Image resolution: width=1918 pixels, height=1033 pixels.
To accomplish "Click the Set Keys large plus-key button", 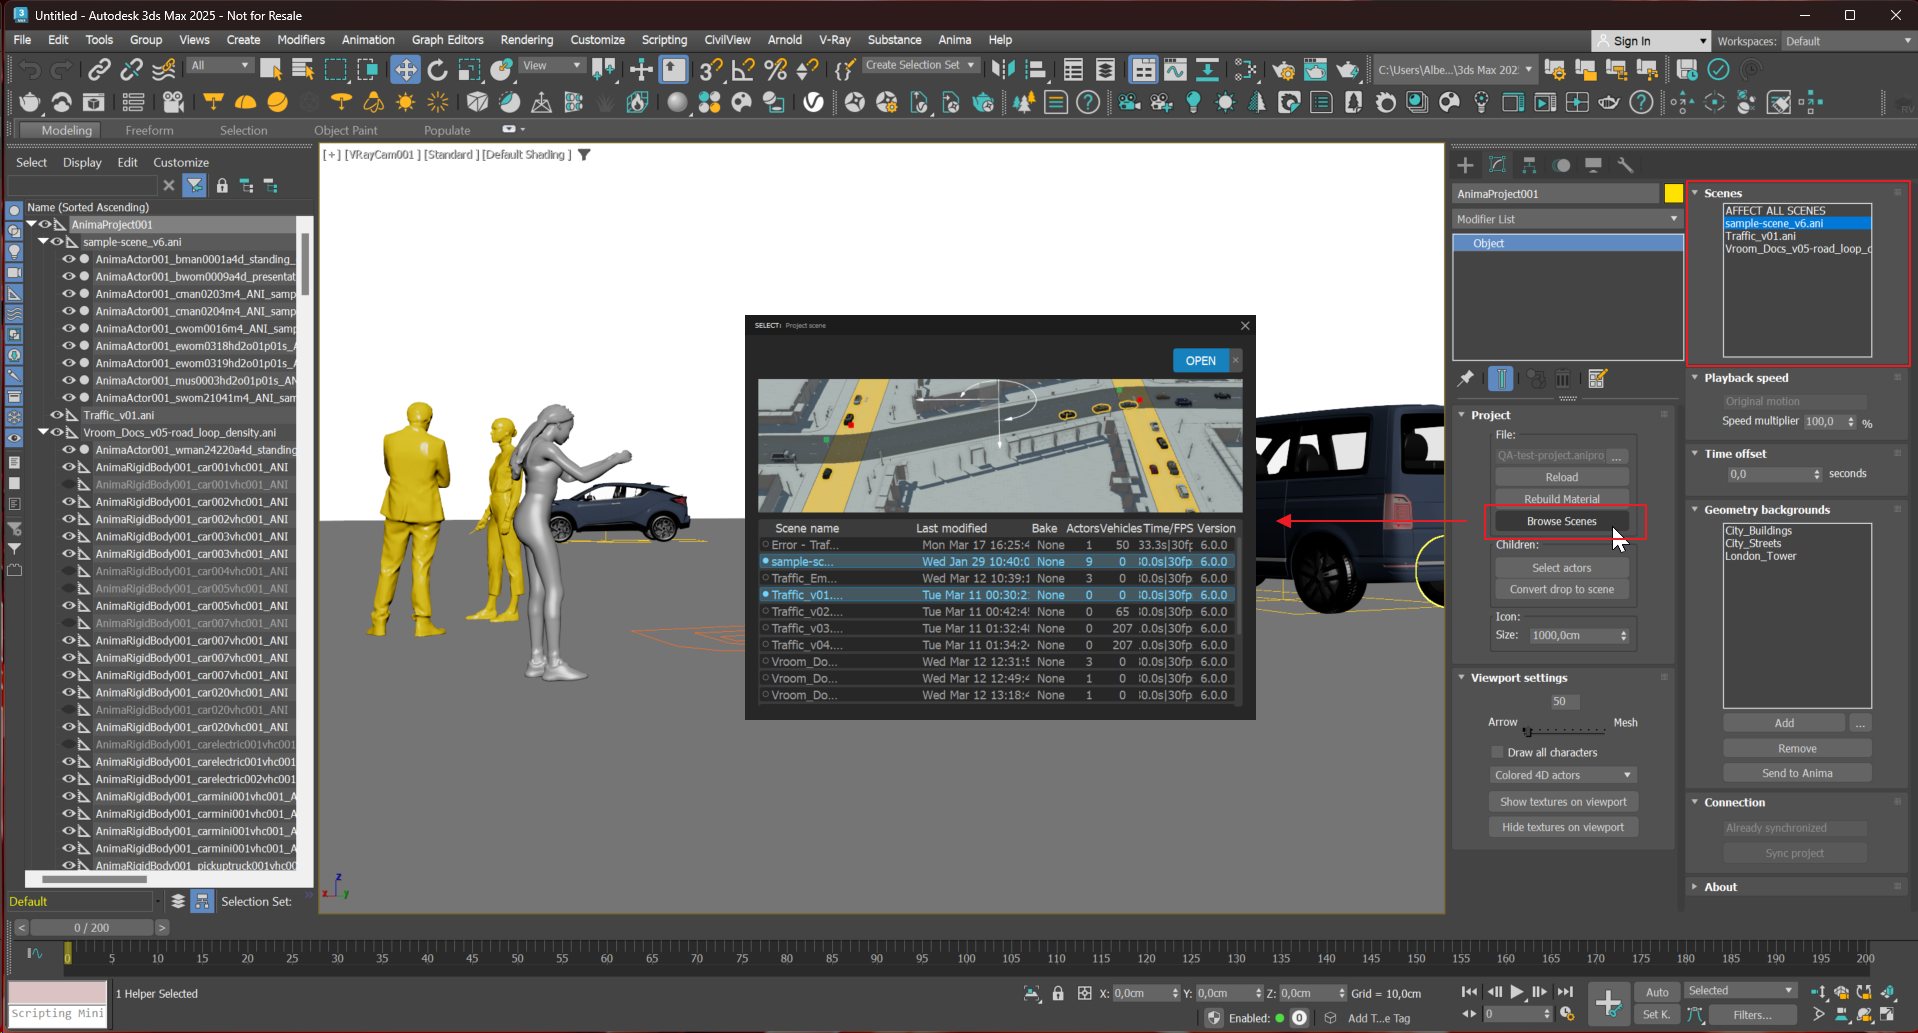I will [1608, 1003].
